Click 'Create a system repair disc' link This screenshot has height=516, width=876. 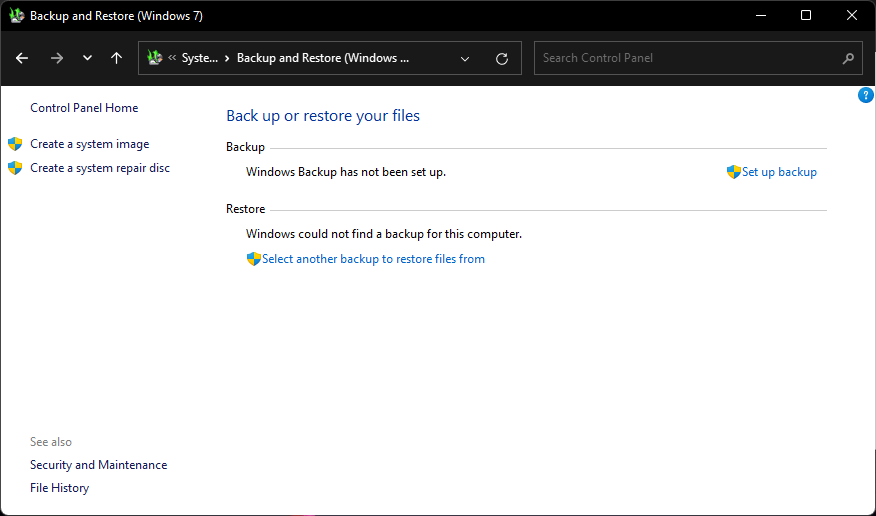pyautogui.click(x=100, y=168)
